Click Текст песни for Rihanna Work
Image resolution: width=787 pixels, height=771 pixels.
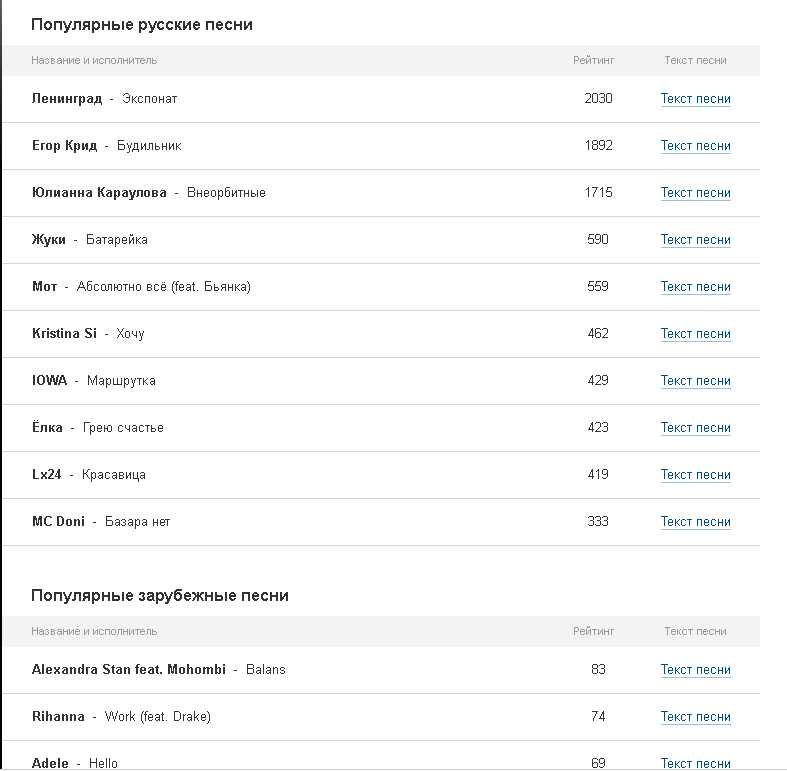coord(695,717)
